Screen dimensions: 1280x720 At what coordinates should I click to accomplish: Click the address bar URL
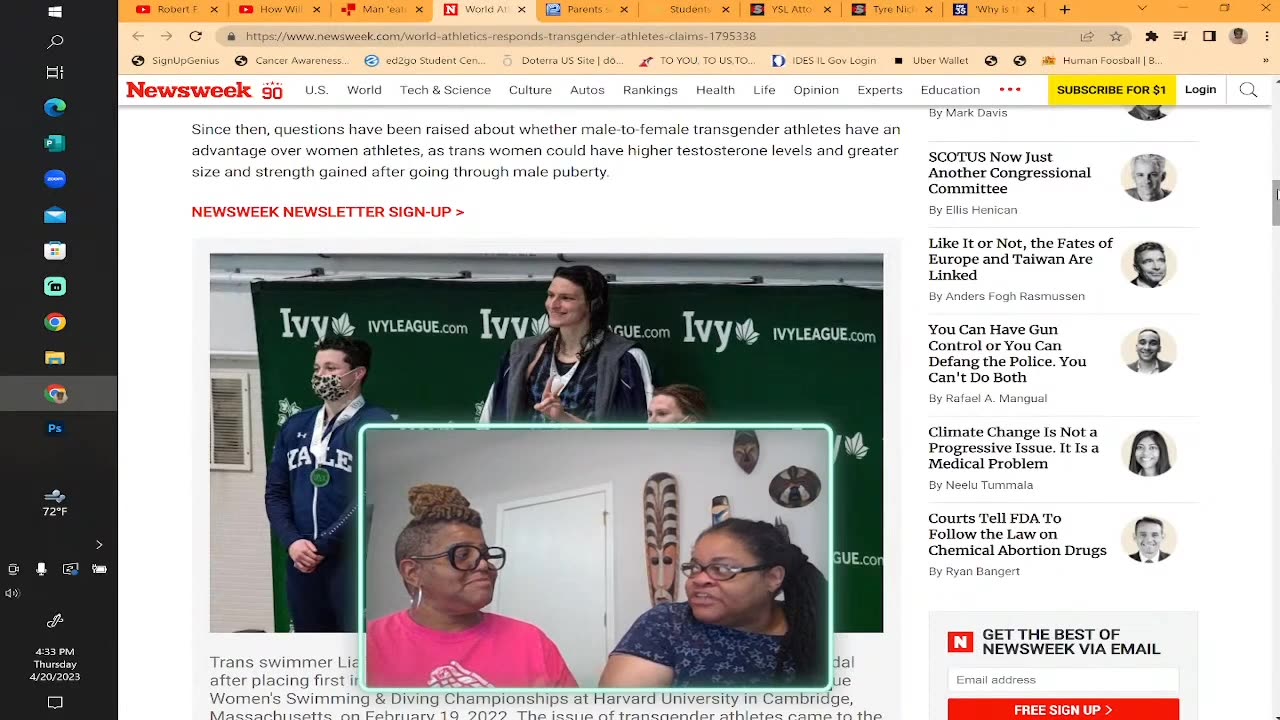tap(500, 36)
